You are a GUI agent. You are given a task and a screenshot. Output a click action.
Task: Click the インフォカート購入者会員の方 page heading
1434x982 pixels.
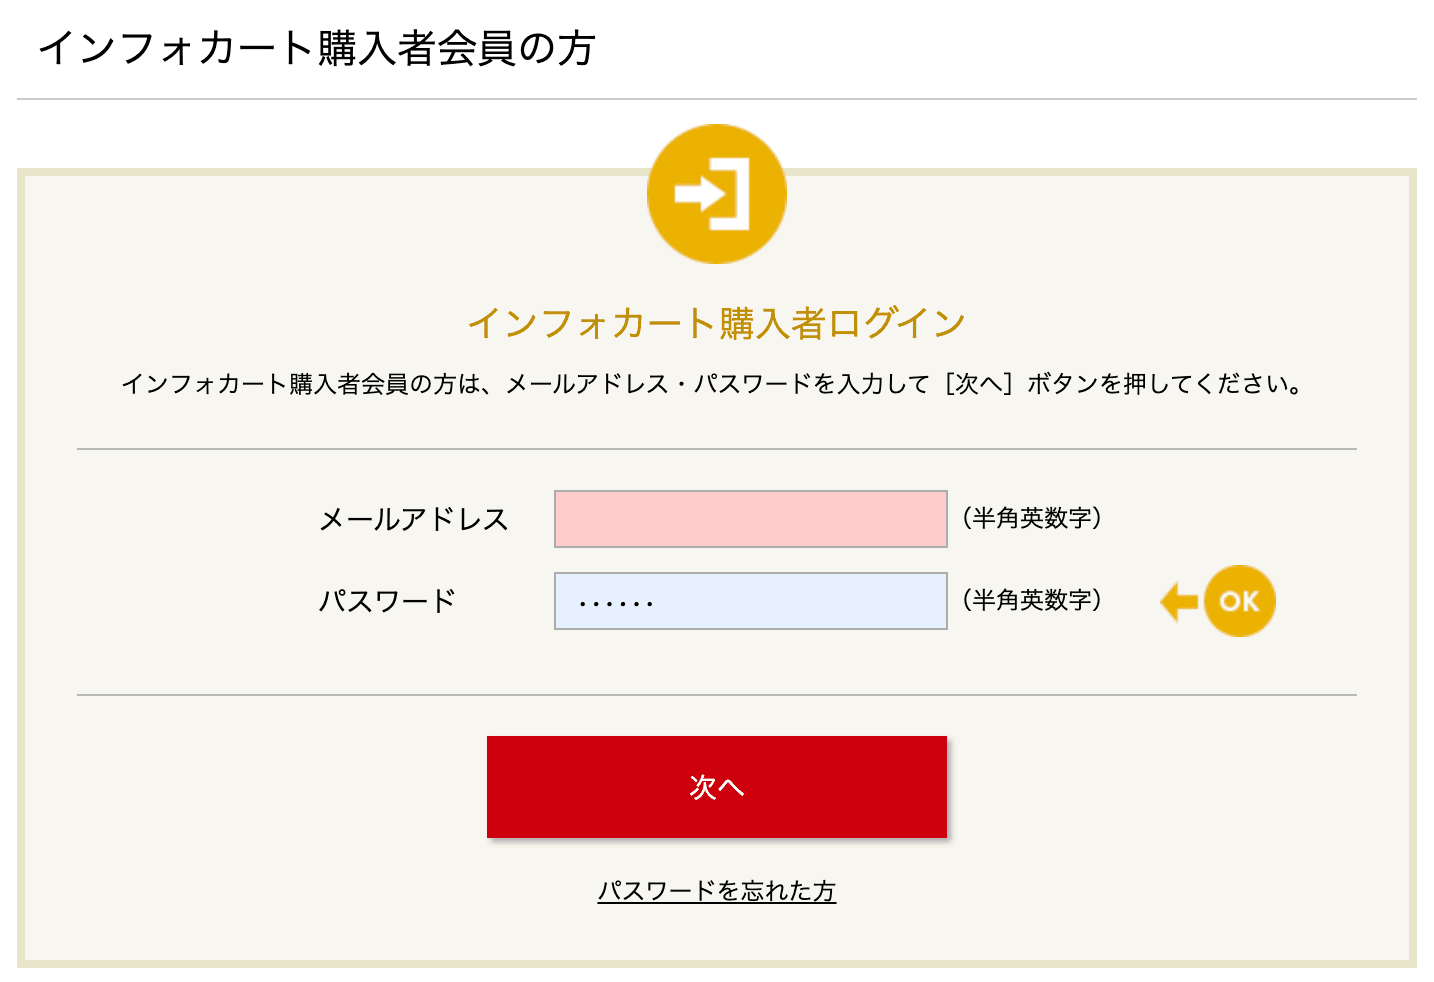[x=316, y=48]
